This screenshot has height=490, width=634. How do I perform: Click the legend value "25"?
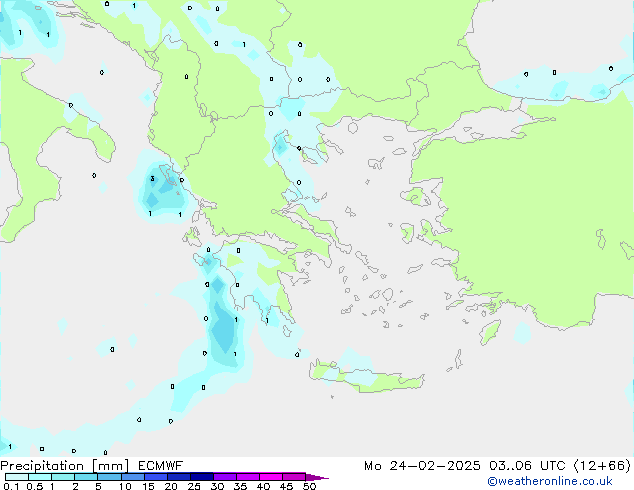pos(194,486)
